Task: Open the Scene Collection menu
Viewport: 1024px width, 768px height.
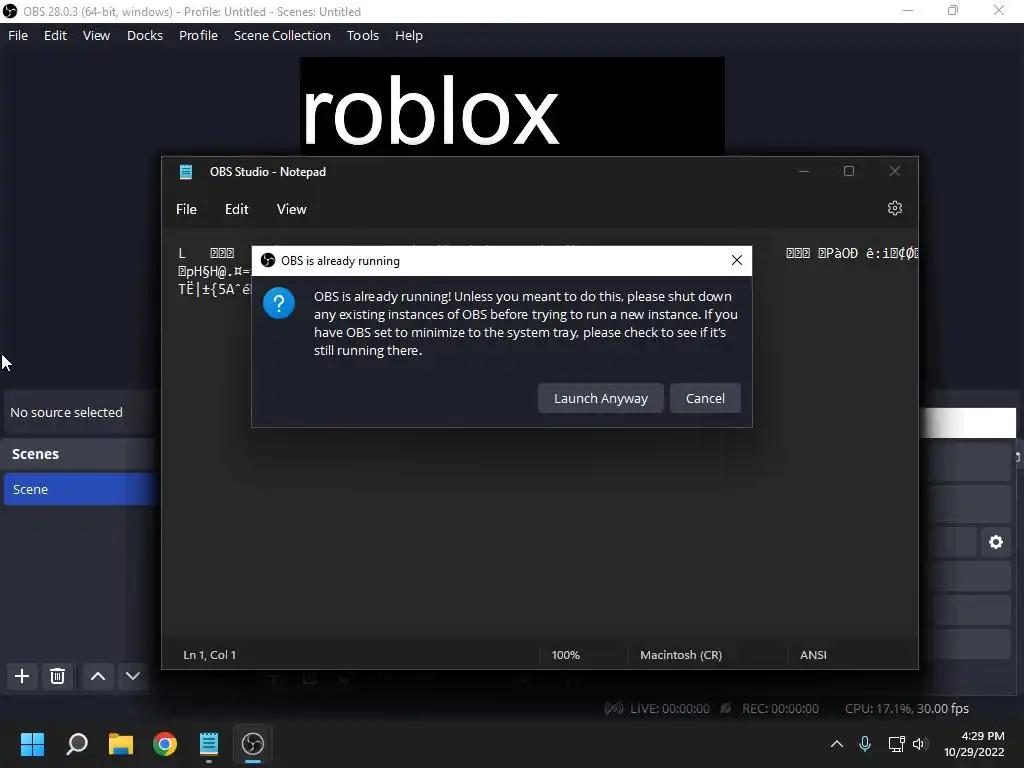Action: 282,35
